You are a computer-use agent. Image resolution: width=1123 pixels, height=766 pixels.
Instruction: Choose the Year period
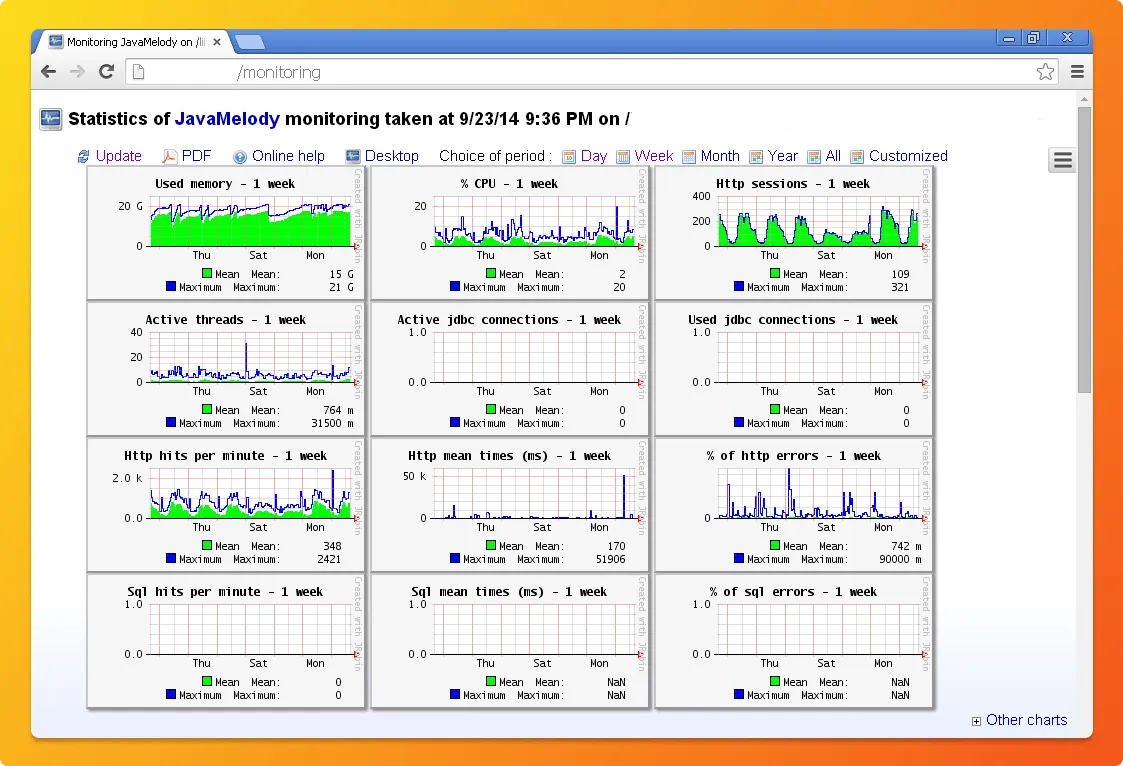[x=782, y=156]
